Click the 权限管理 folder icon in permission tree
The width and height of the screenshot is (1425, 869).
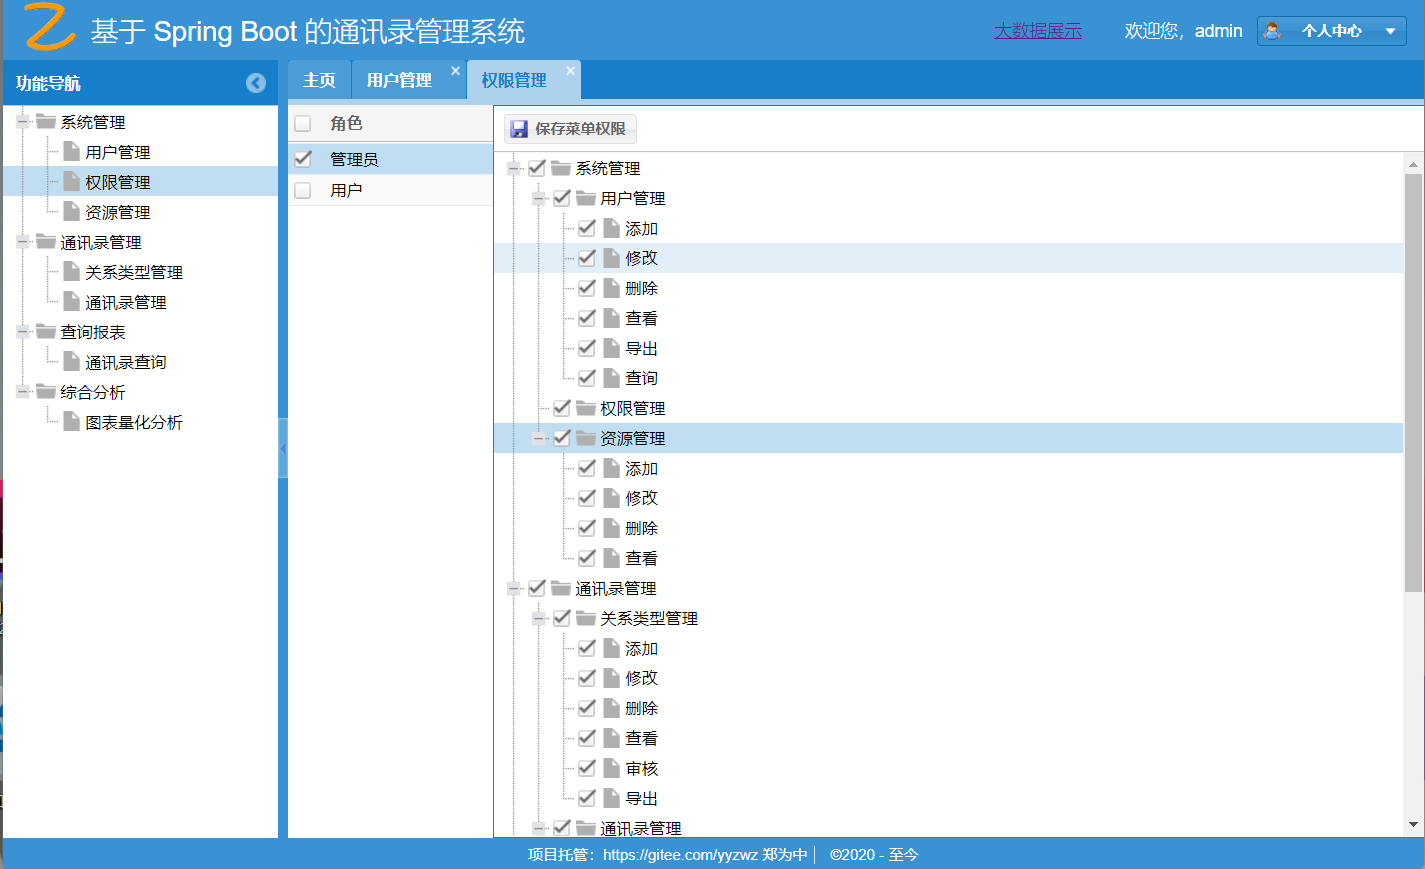[586, 408]
